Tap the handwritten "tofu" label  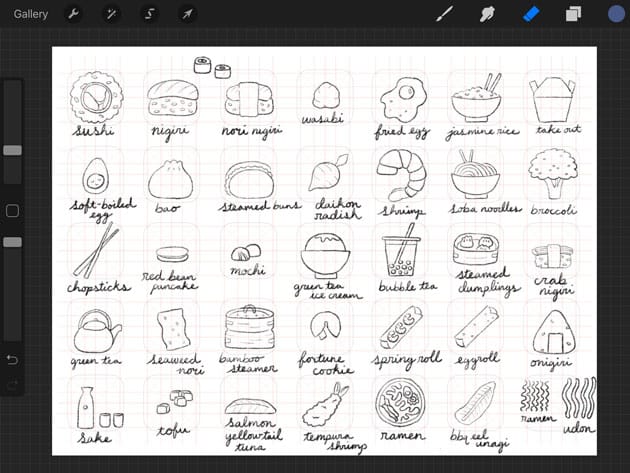[x=173, y=431]
